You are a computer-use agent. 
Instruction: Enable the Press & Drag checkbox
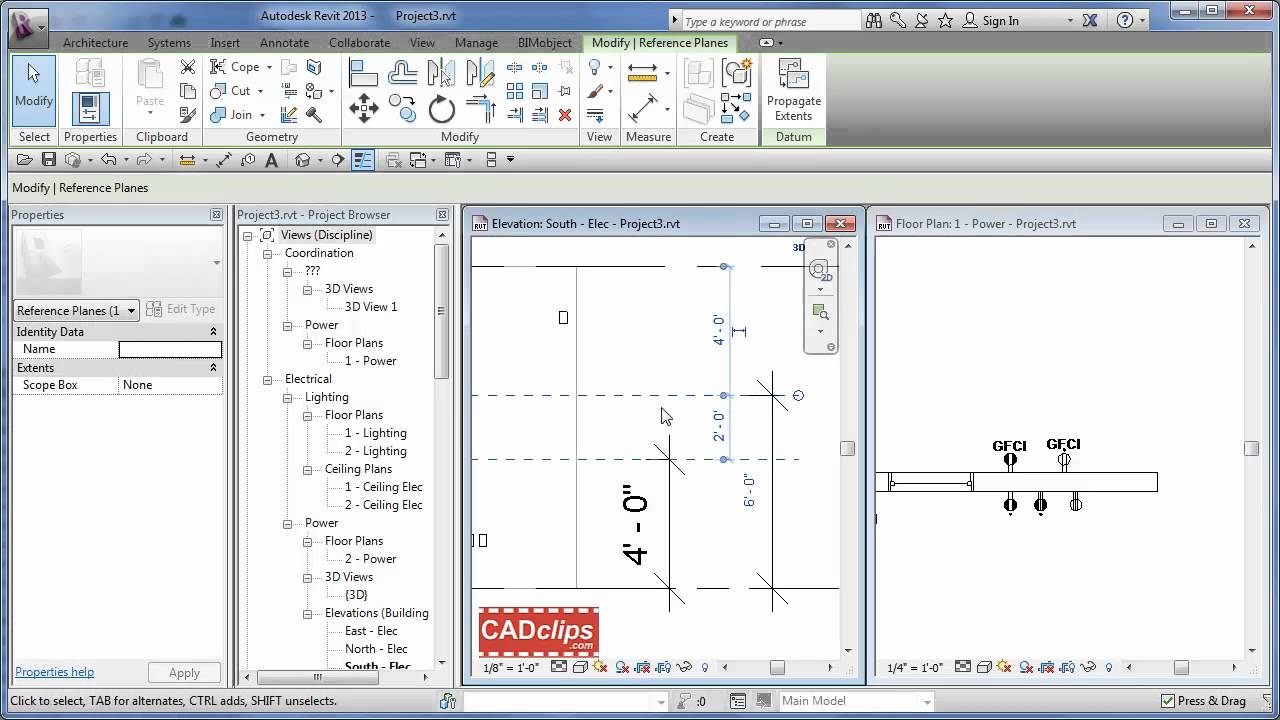point(1168,701)
